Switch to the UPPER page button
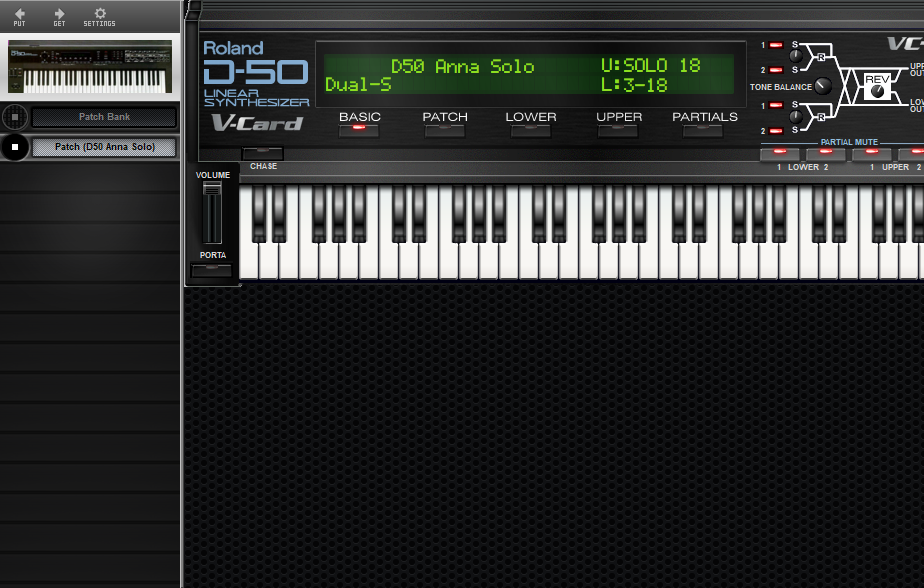Image resolution: width=924 pixels, height=588 pixels. [618, 131]
